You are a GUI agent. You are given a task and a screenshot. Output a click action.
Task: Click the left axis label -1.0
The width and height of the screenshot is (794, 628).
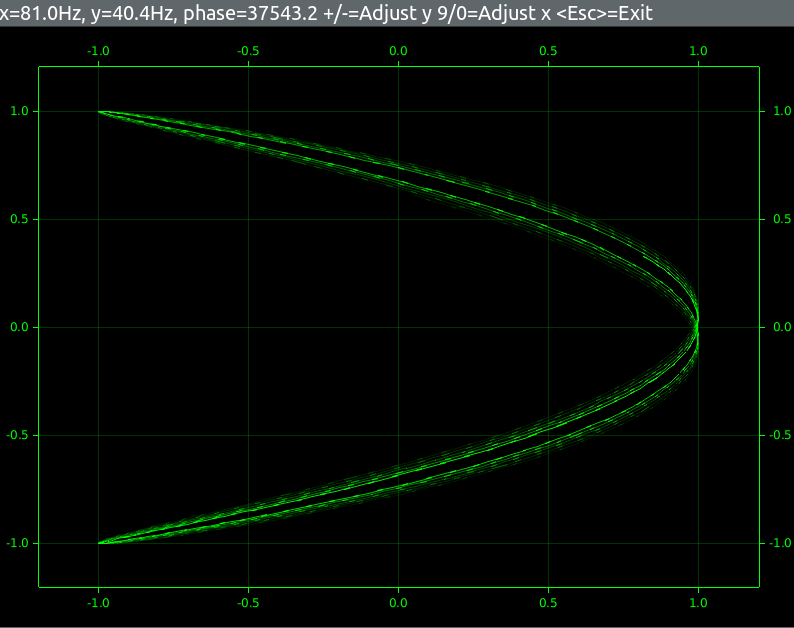(x=17, y=543)
